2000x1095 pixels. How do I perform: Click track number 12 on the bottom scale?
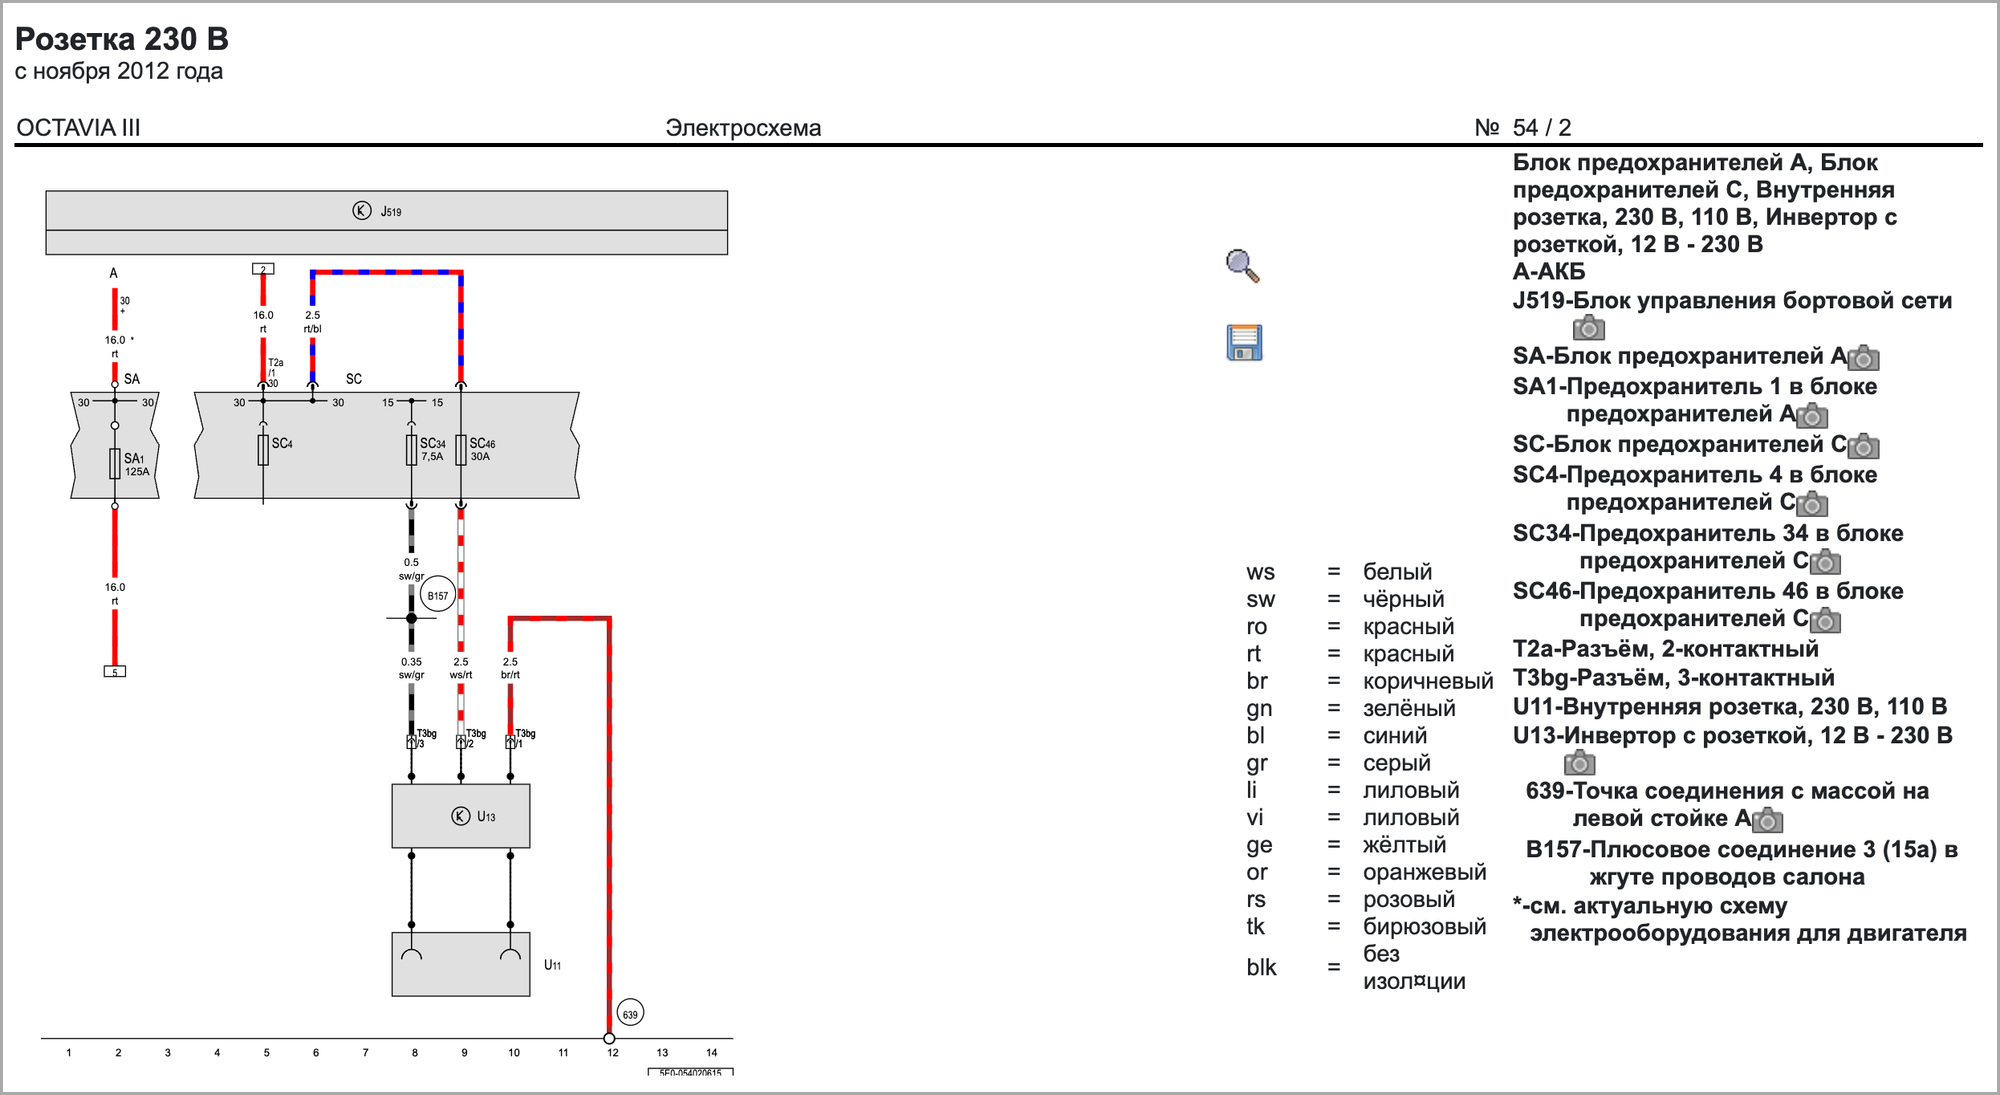(x=612, y=1052)
